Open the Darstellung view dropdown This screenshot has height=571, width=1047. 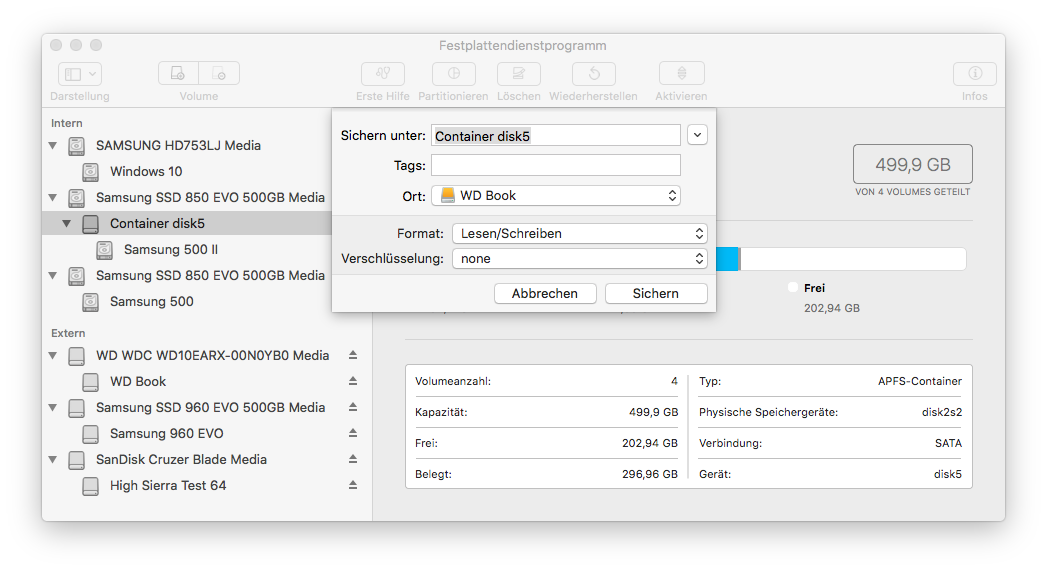[x=80, y=74]
